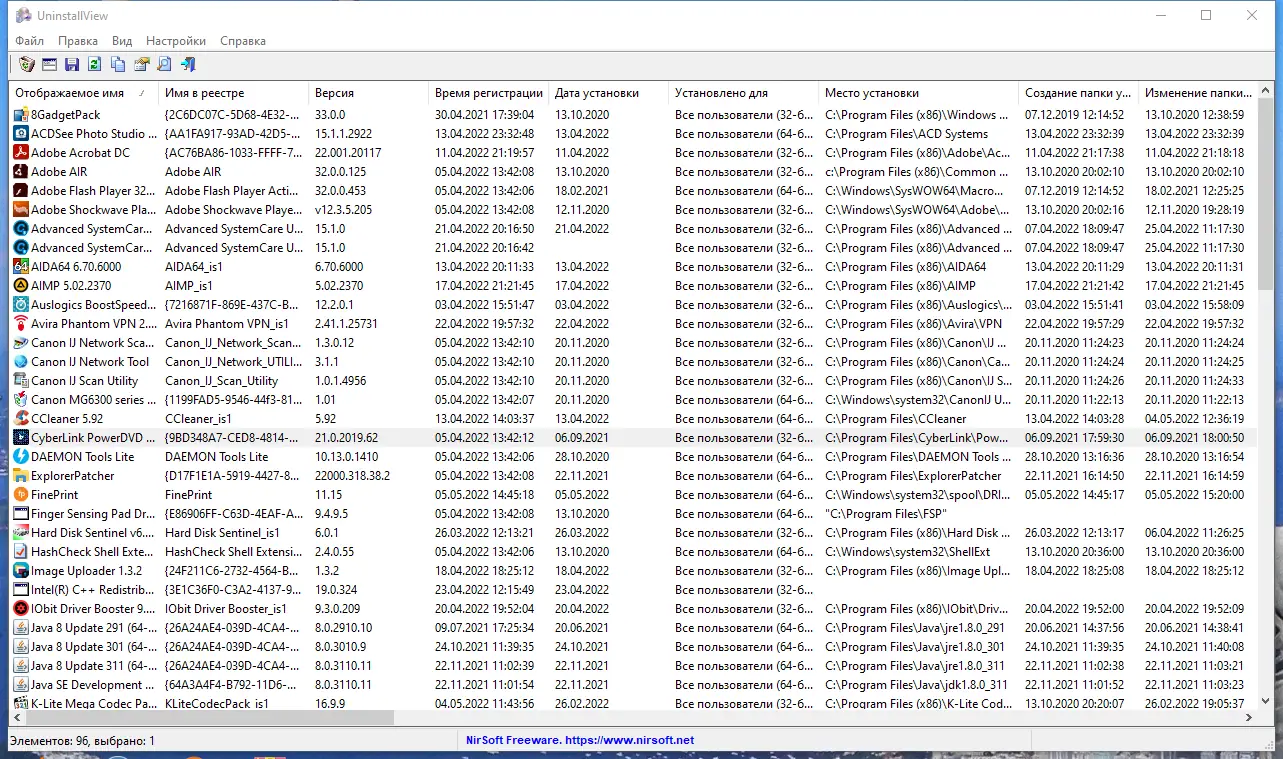This screenshot has height=759, width=1283.
Task: Click the Refresh toolbar icon
Action: point(95,65)
